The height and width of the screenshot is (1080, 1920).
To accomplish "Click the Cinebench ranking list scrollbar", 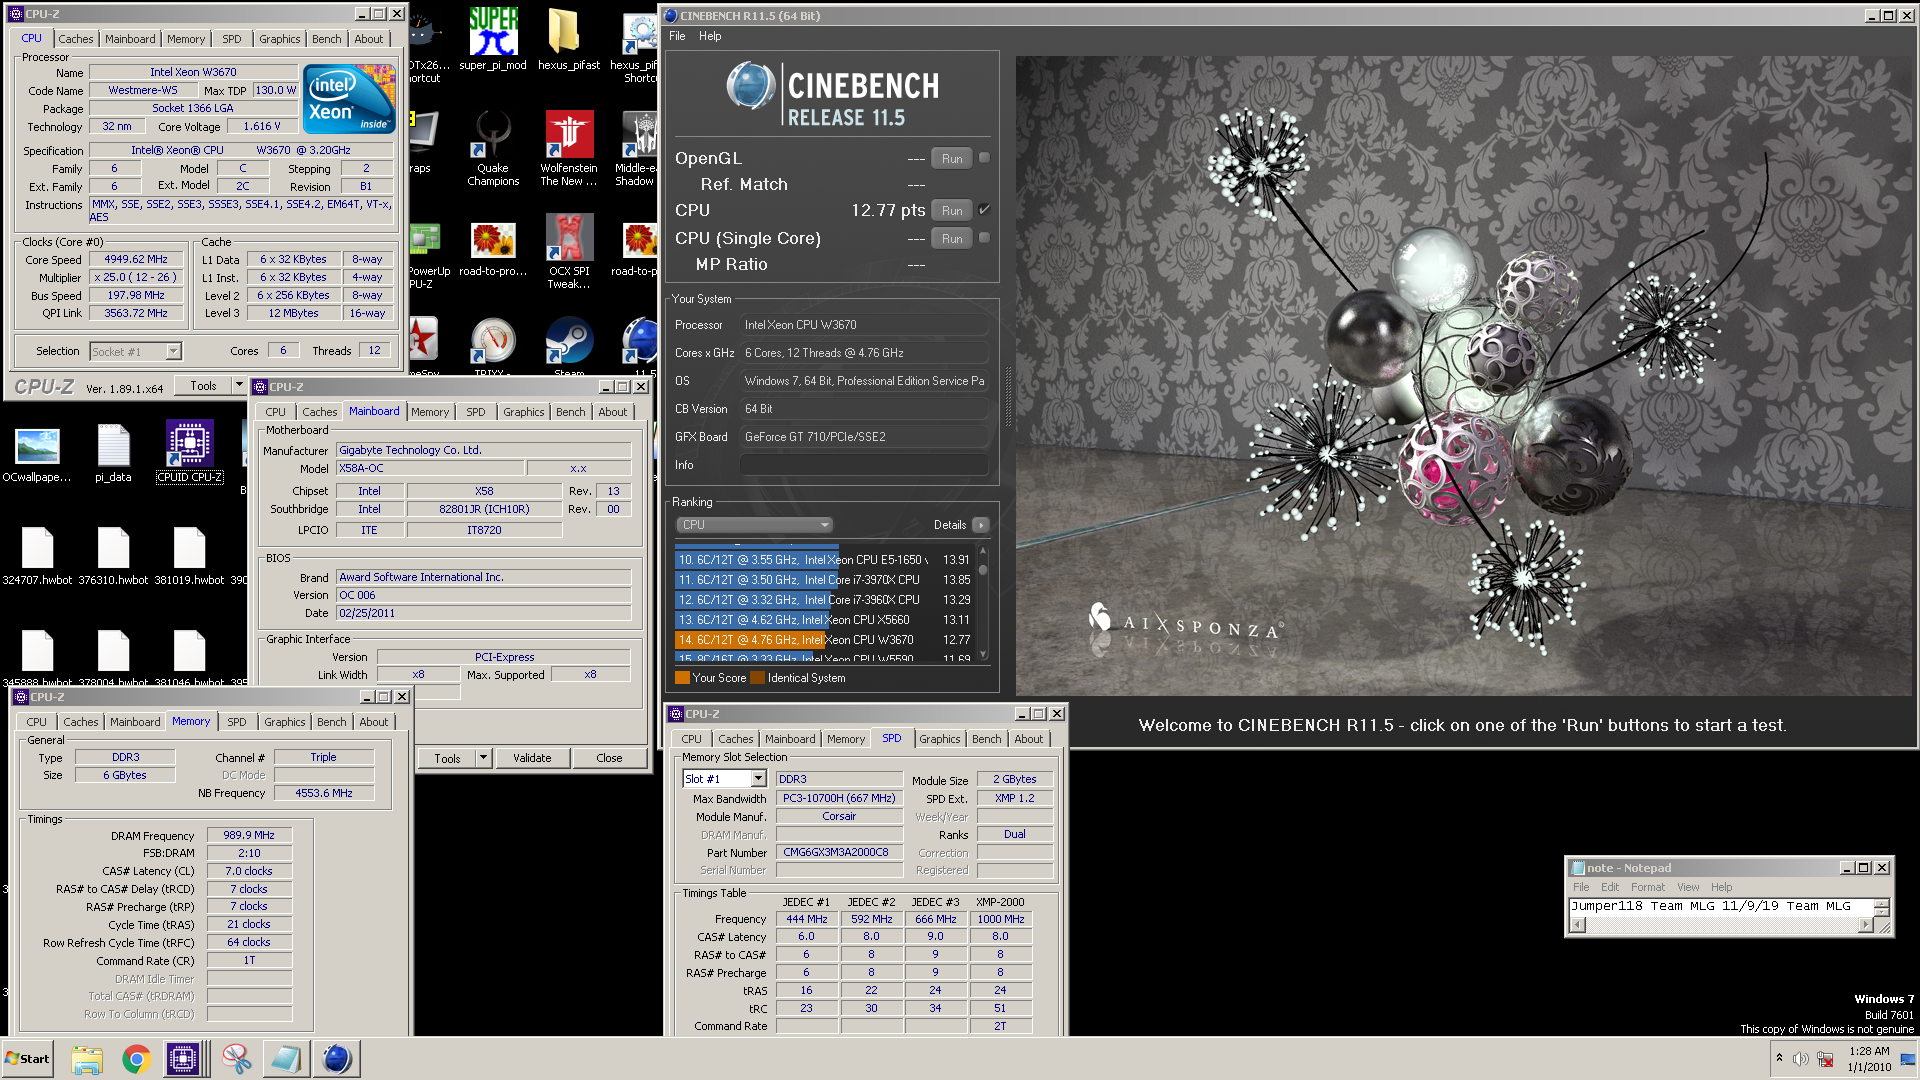I will click(983, 602).
